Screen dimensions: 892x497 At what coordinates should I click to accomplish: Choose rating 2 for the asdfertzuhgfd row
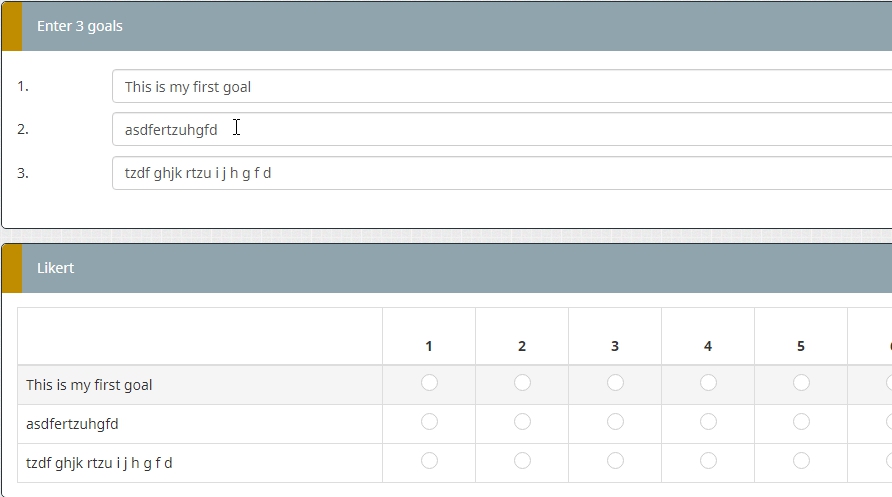coord(522,422)
